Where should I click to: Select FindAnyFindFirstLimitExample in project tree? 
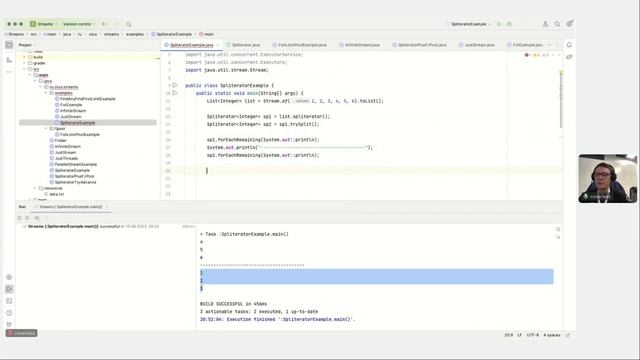[85, 99]
